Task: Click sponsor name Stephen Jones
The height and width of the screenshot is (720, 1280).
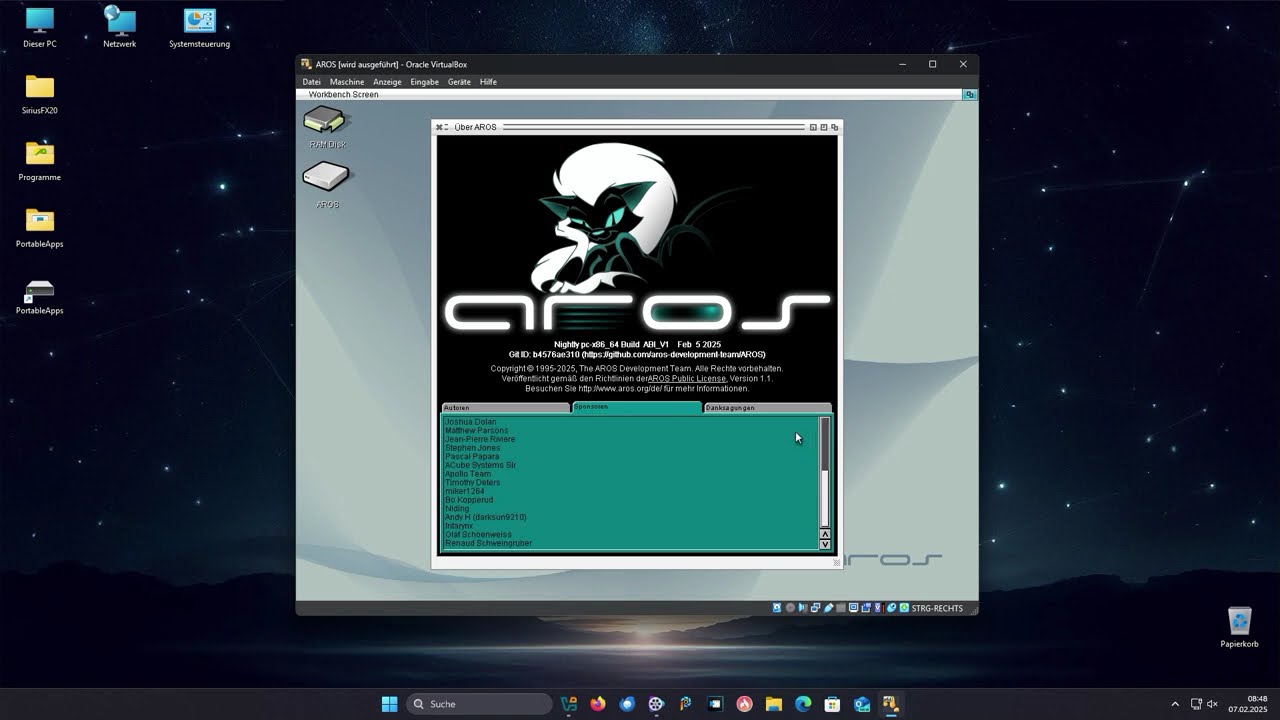Action: [x=472, y=448]
